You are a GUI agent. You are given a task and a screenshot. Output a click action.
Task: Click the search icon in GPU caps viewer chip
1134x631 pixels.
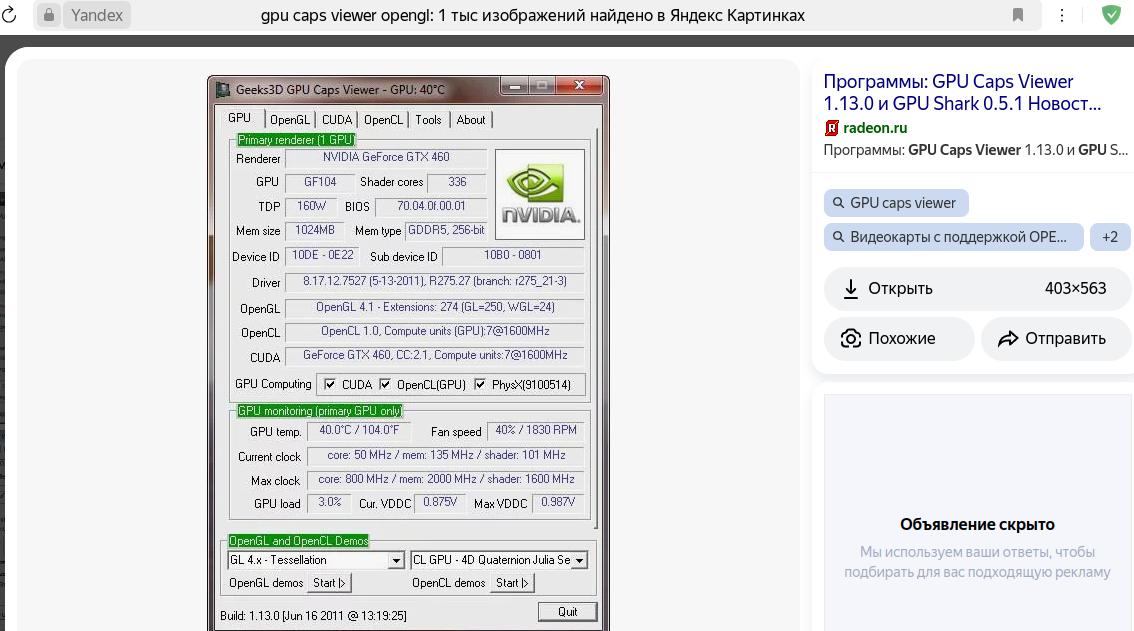838,203
